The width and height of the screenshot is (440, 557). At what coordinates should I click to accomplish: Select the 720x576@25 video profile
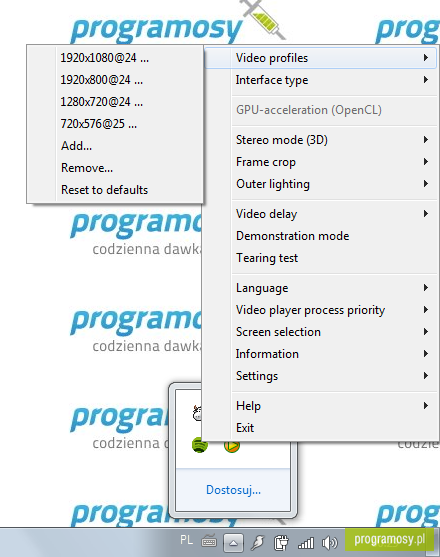[x=115, y=124]
